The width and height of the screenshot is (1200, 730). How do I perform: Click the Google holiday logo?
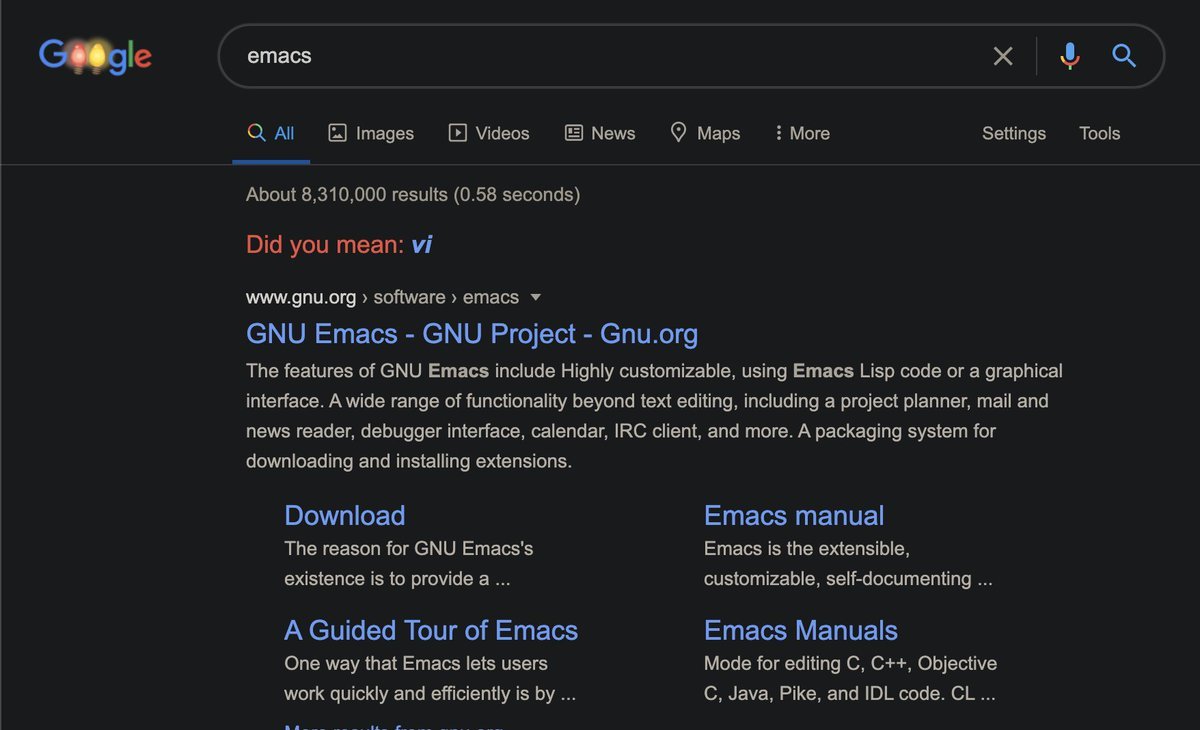click(95, 56)
